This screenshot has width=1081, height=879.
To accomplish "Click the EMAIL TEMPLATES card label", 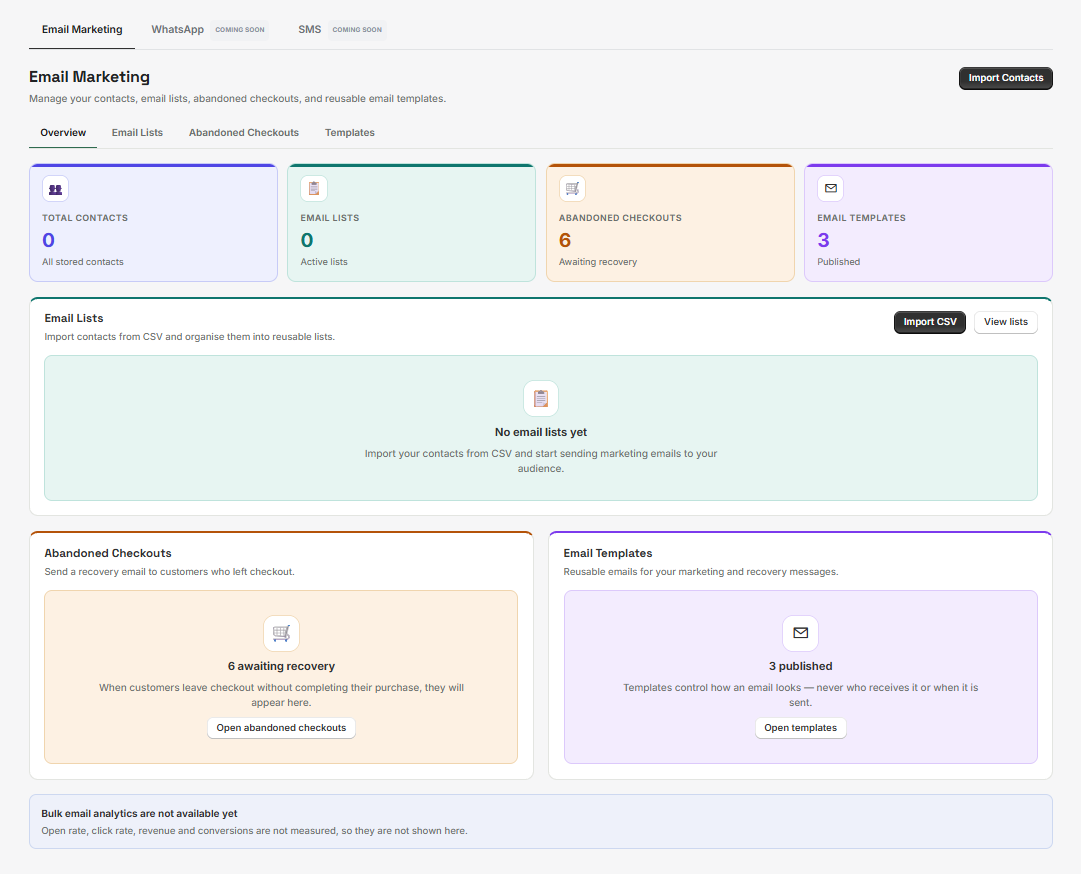I will pos(861,219).
